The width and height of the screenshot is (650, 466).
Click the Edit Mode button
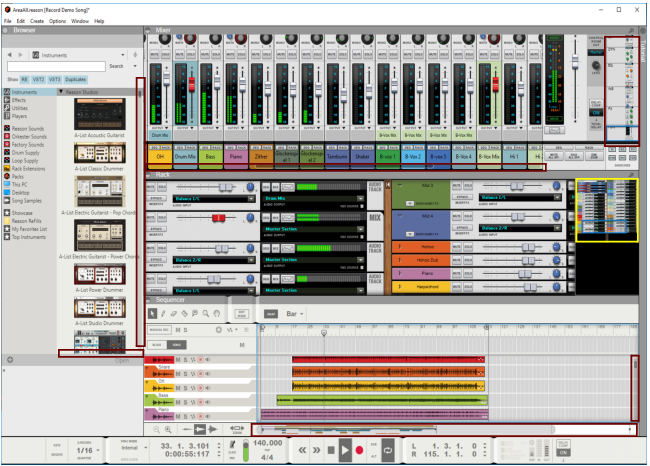(242, 314)
